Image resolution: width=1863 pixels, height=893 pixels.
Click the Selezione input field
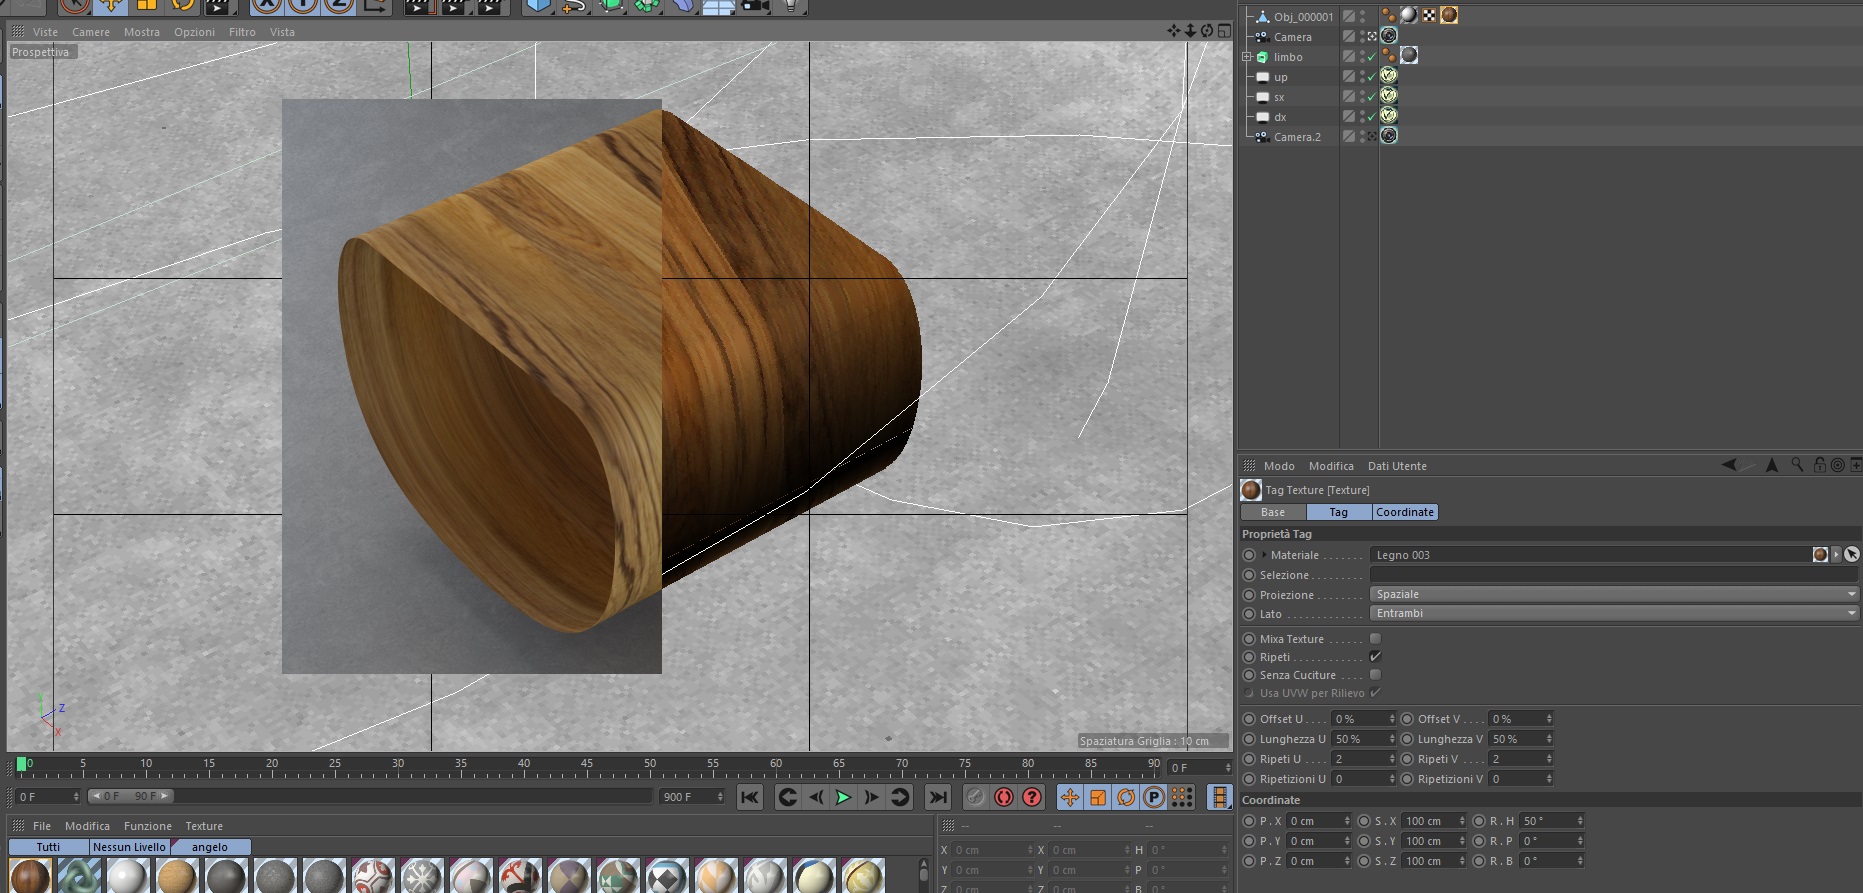pyautogui.click(x=1613, y=575)
